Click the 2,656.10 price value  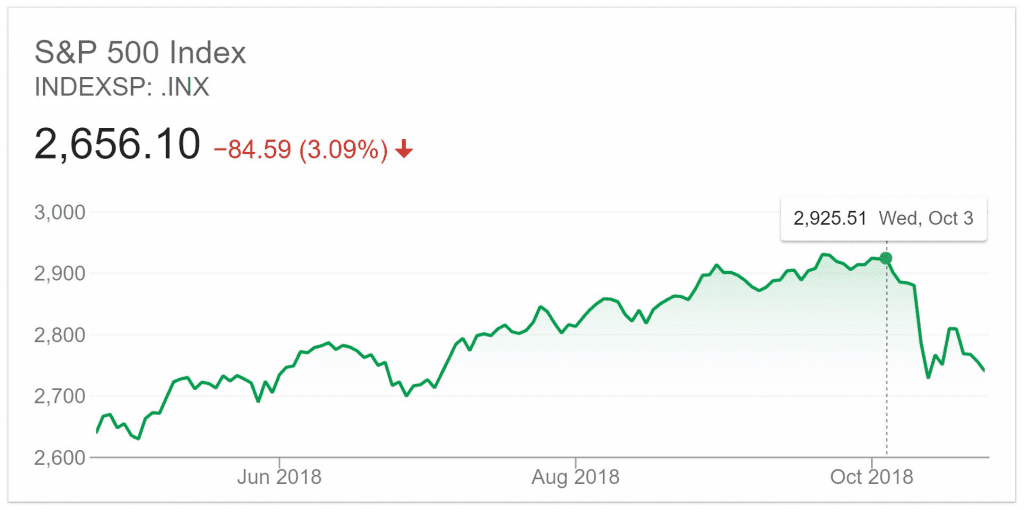tap(117, 144)
